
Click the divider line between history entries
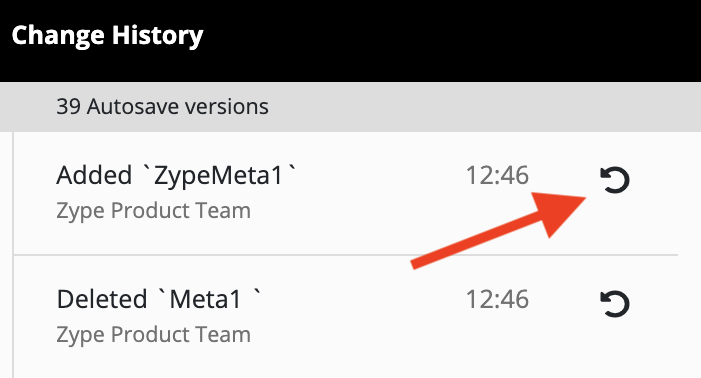pyautogui.click(x=346, y=255)
